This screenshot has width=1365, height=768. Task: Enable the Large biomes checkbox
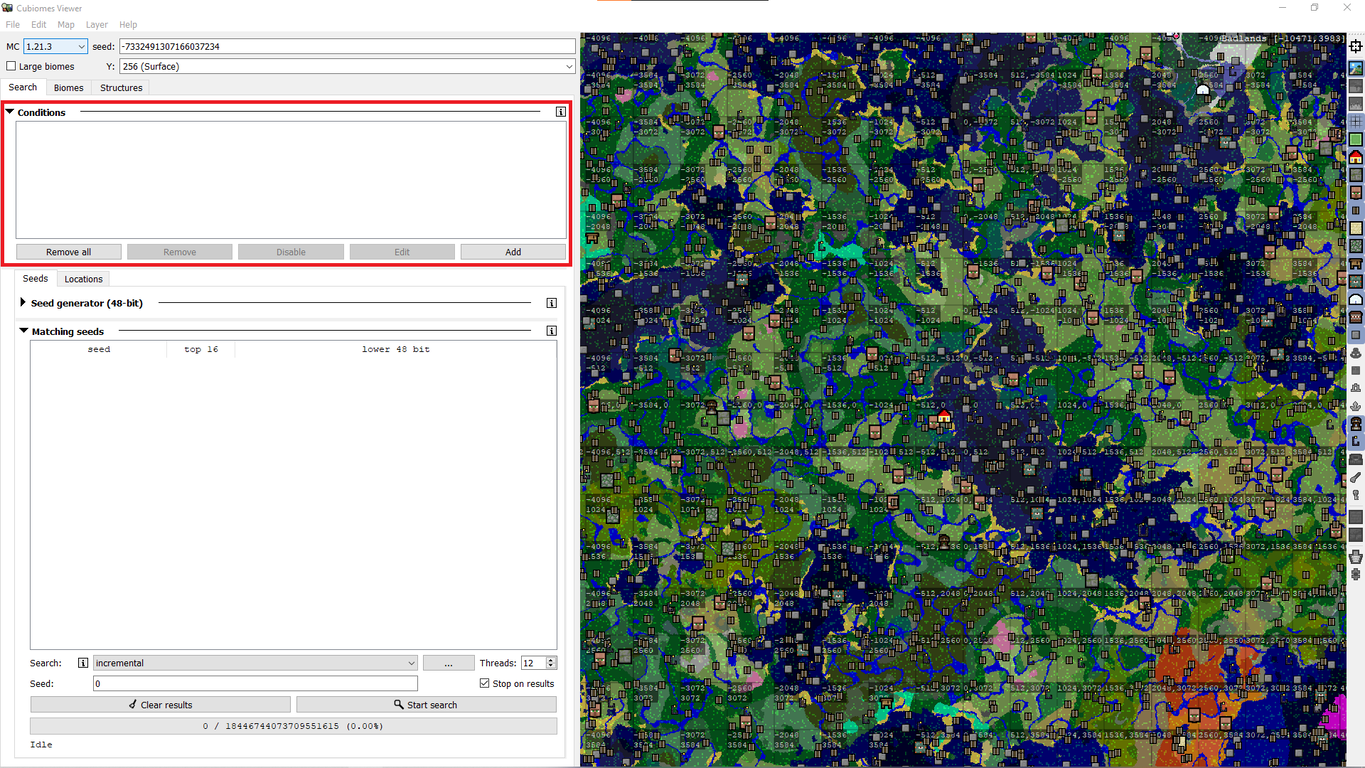(12, 66)
